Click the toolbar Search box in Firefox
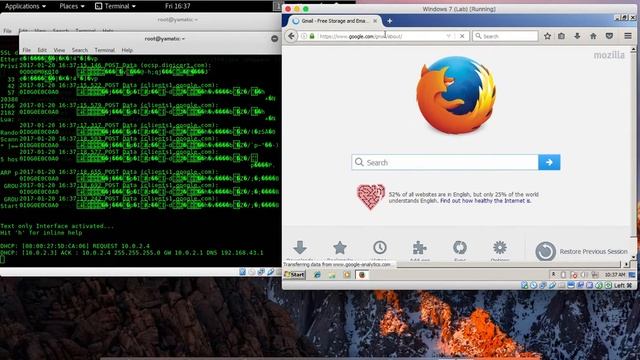The width and height of the screenshot is (640, 360). tap(505, 36)
